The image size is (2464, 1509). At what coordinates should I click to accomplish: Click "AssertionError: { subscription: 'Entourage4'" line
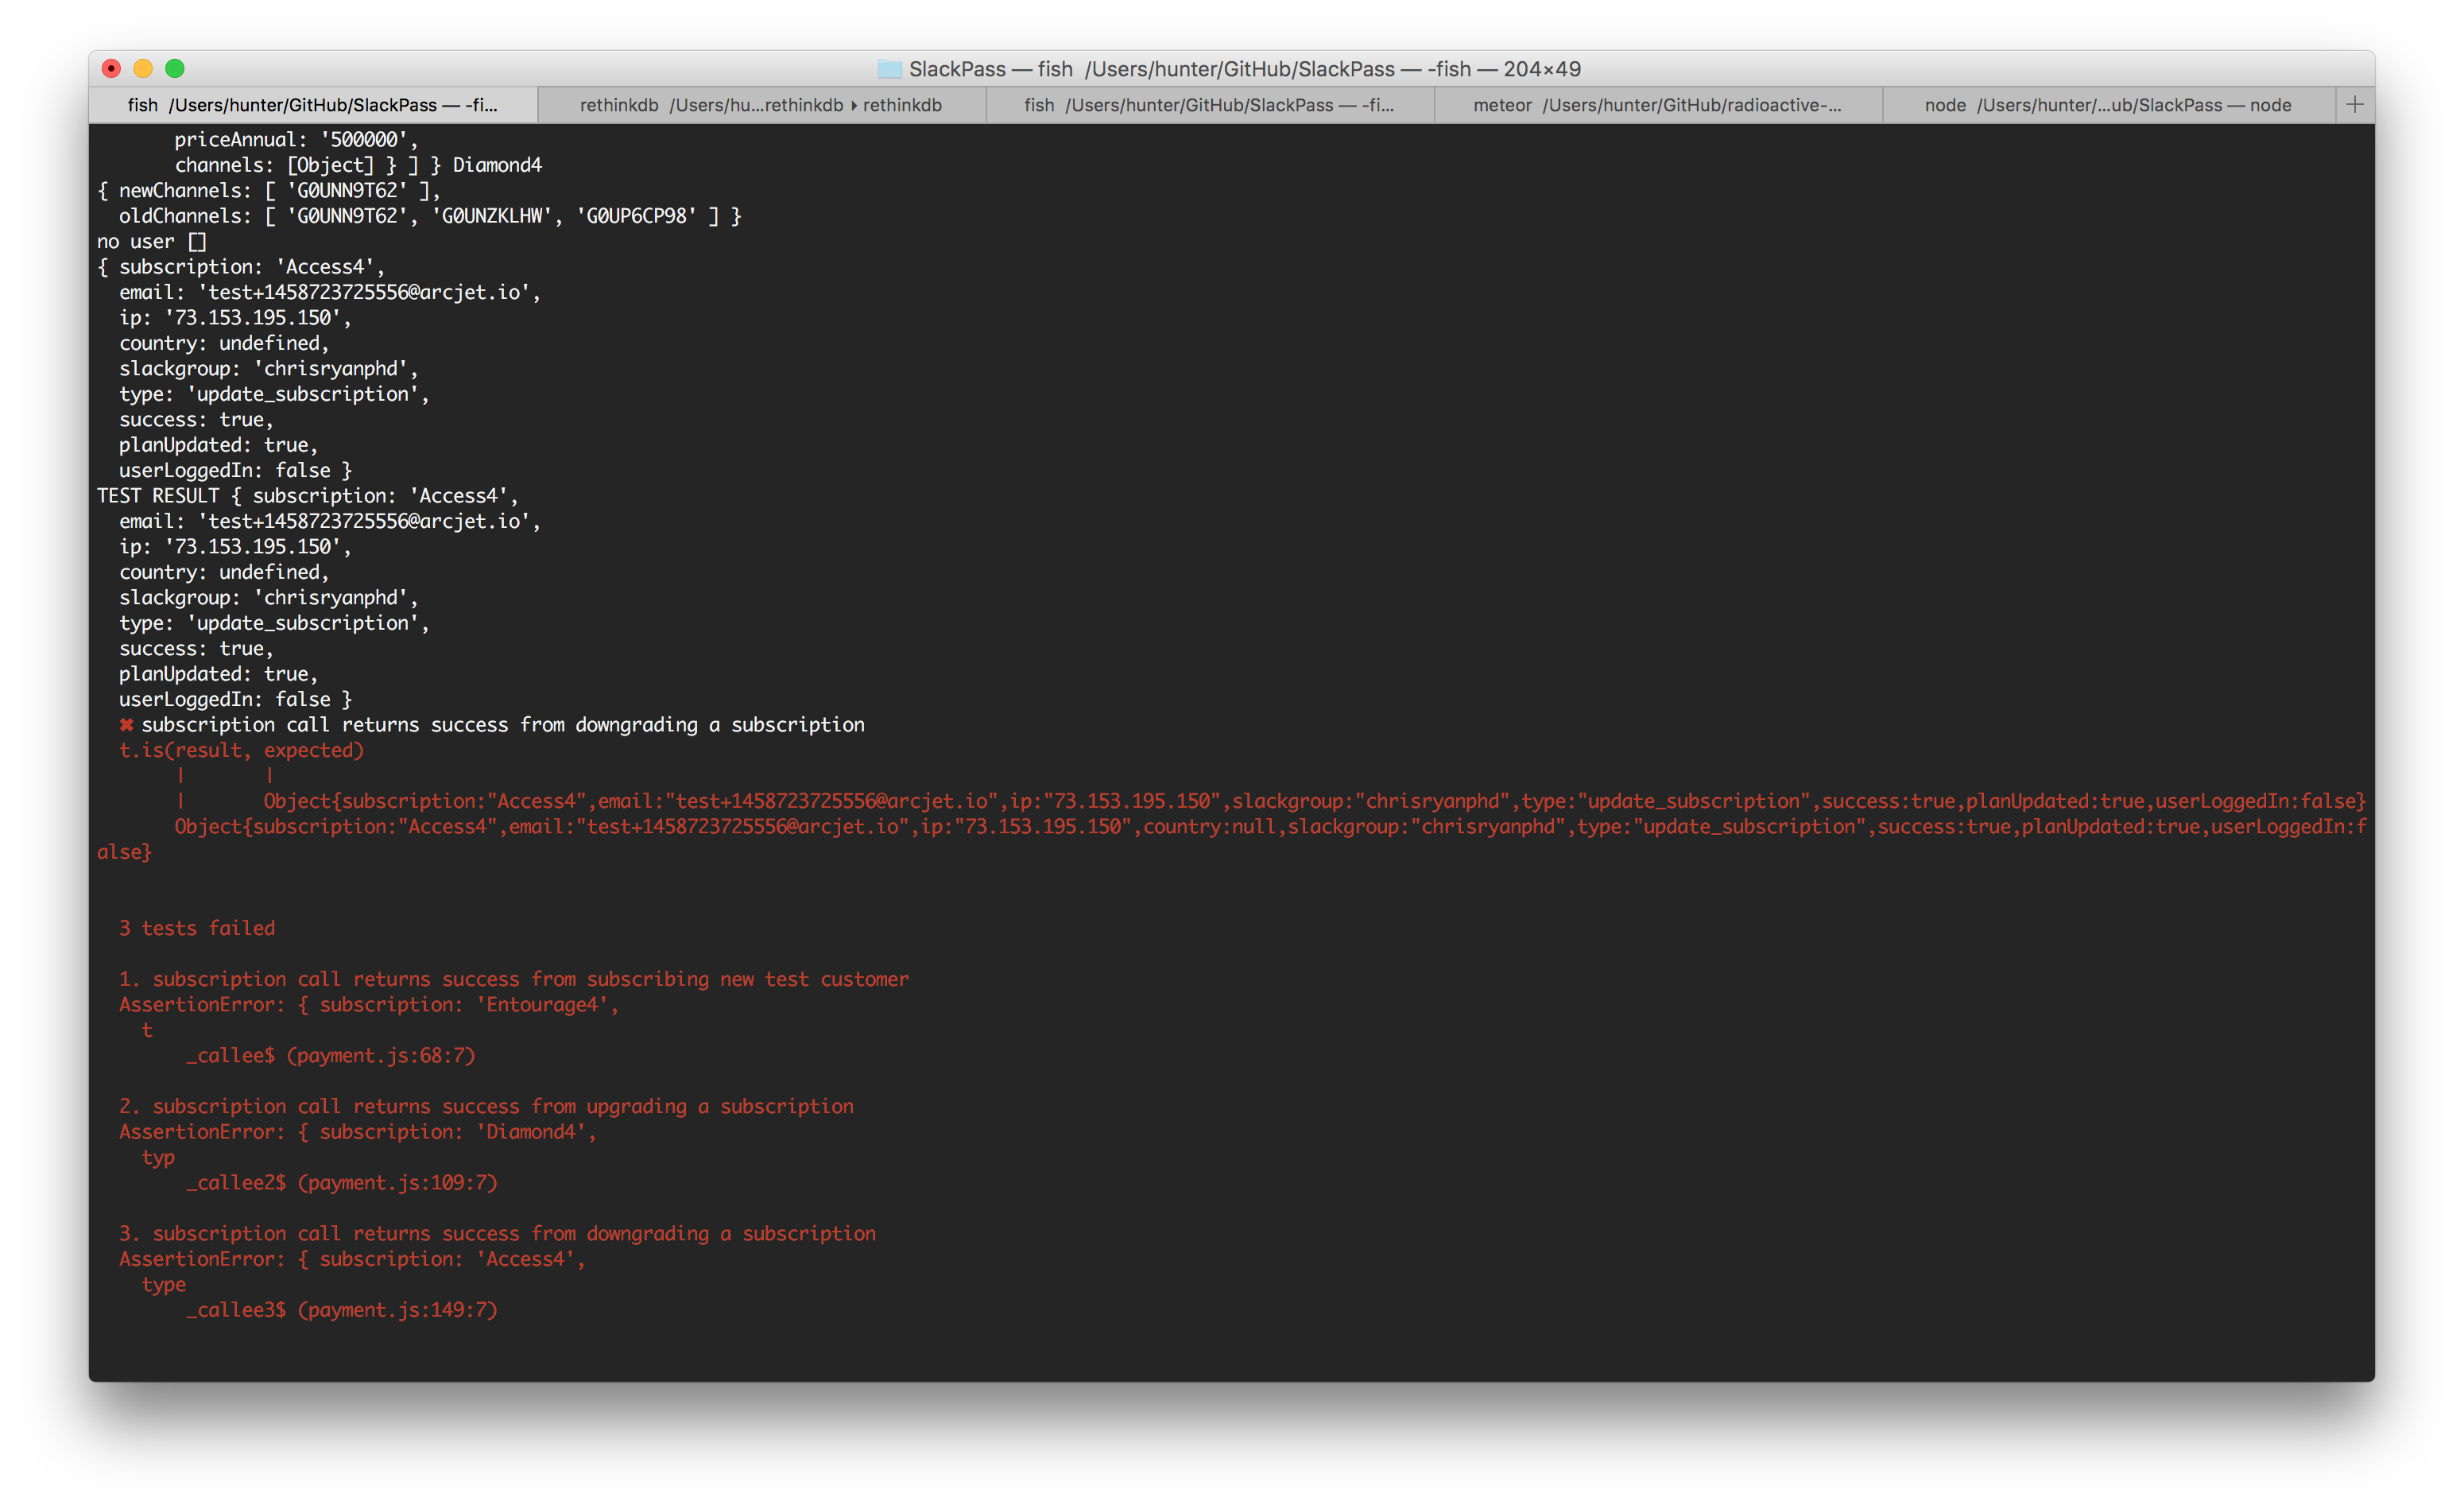369,1004
